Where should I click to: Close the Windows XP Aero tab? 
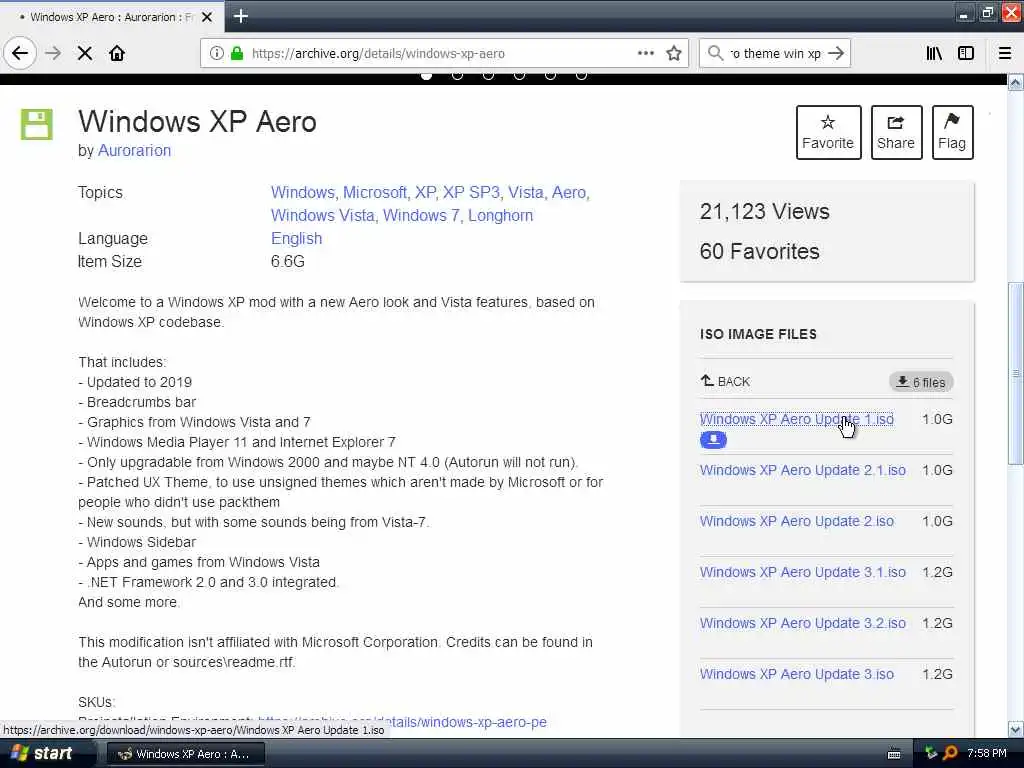(207, 17)
